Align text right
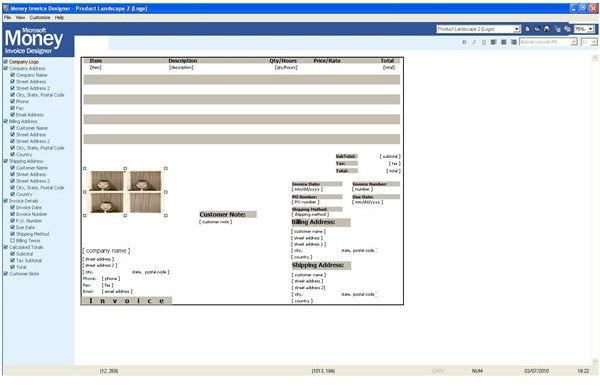The image size is (600, 386). click(x=514, y=42)
